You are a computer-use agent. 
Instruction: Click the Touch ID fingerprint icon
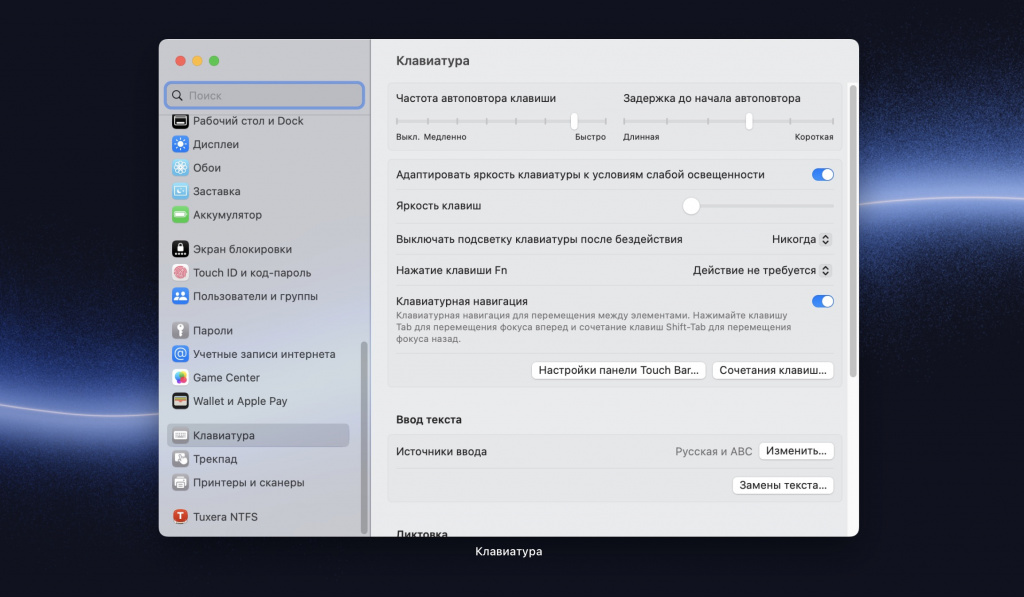(180, 273)
